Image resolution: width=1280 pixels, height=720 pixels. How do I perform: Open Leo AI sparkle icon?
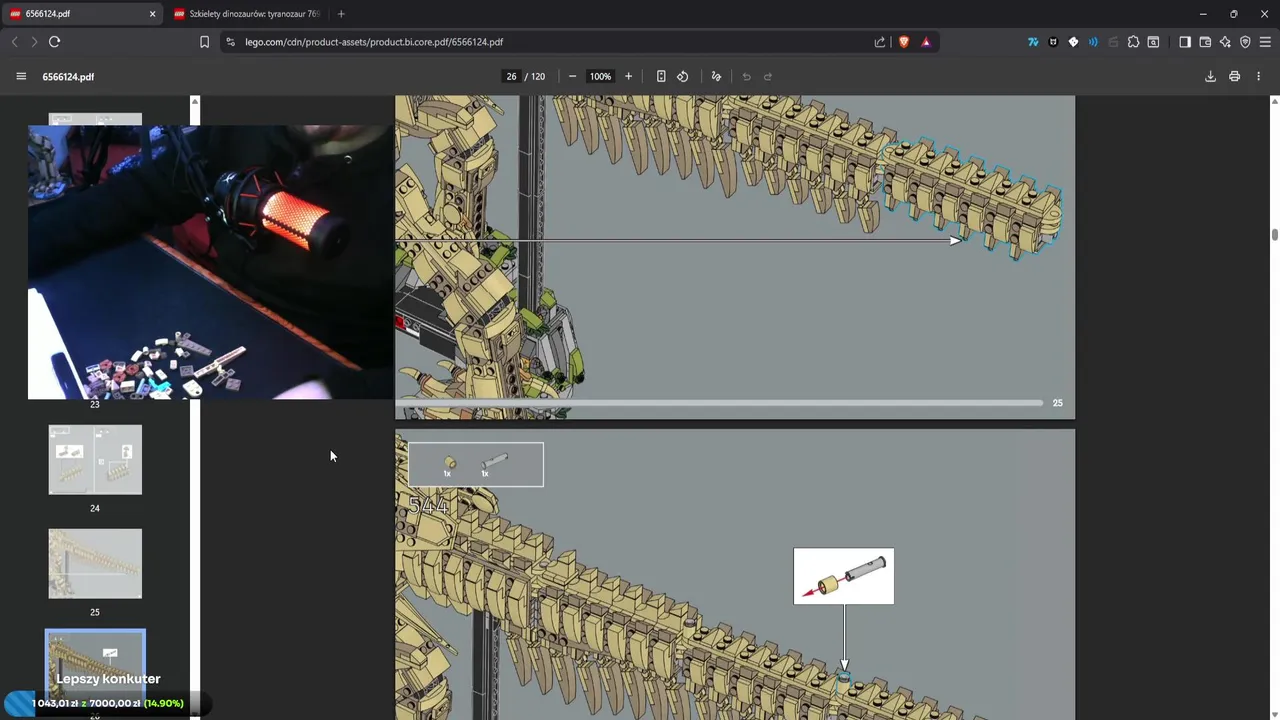(1225, 42)
